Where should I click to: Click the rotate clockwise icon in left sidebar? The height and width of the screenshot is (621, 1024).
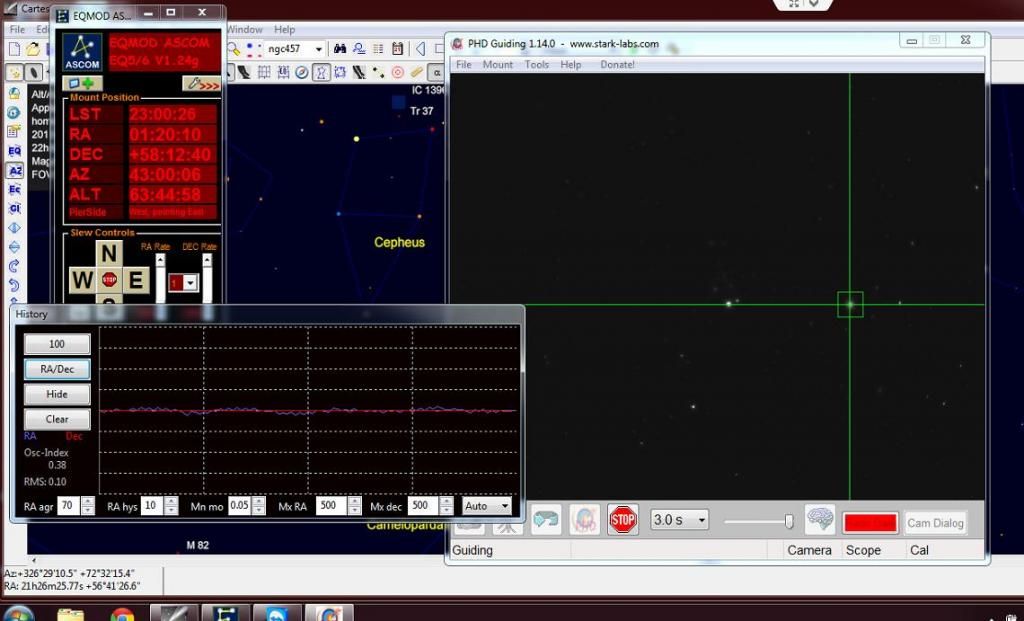point(14,266)
